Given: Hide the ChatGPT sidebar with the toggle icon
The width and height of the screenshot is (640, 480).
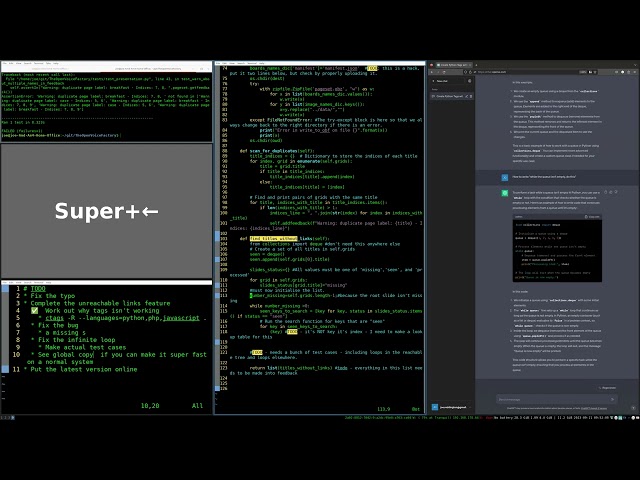Looking at the screenshot, I should pyautogui.click(x=469, y=81).
